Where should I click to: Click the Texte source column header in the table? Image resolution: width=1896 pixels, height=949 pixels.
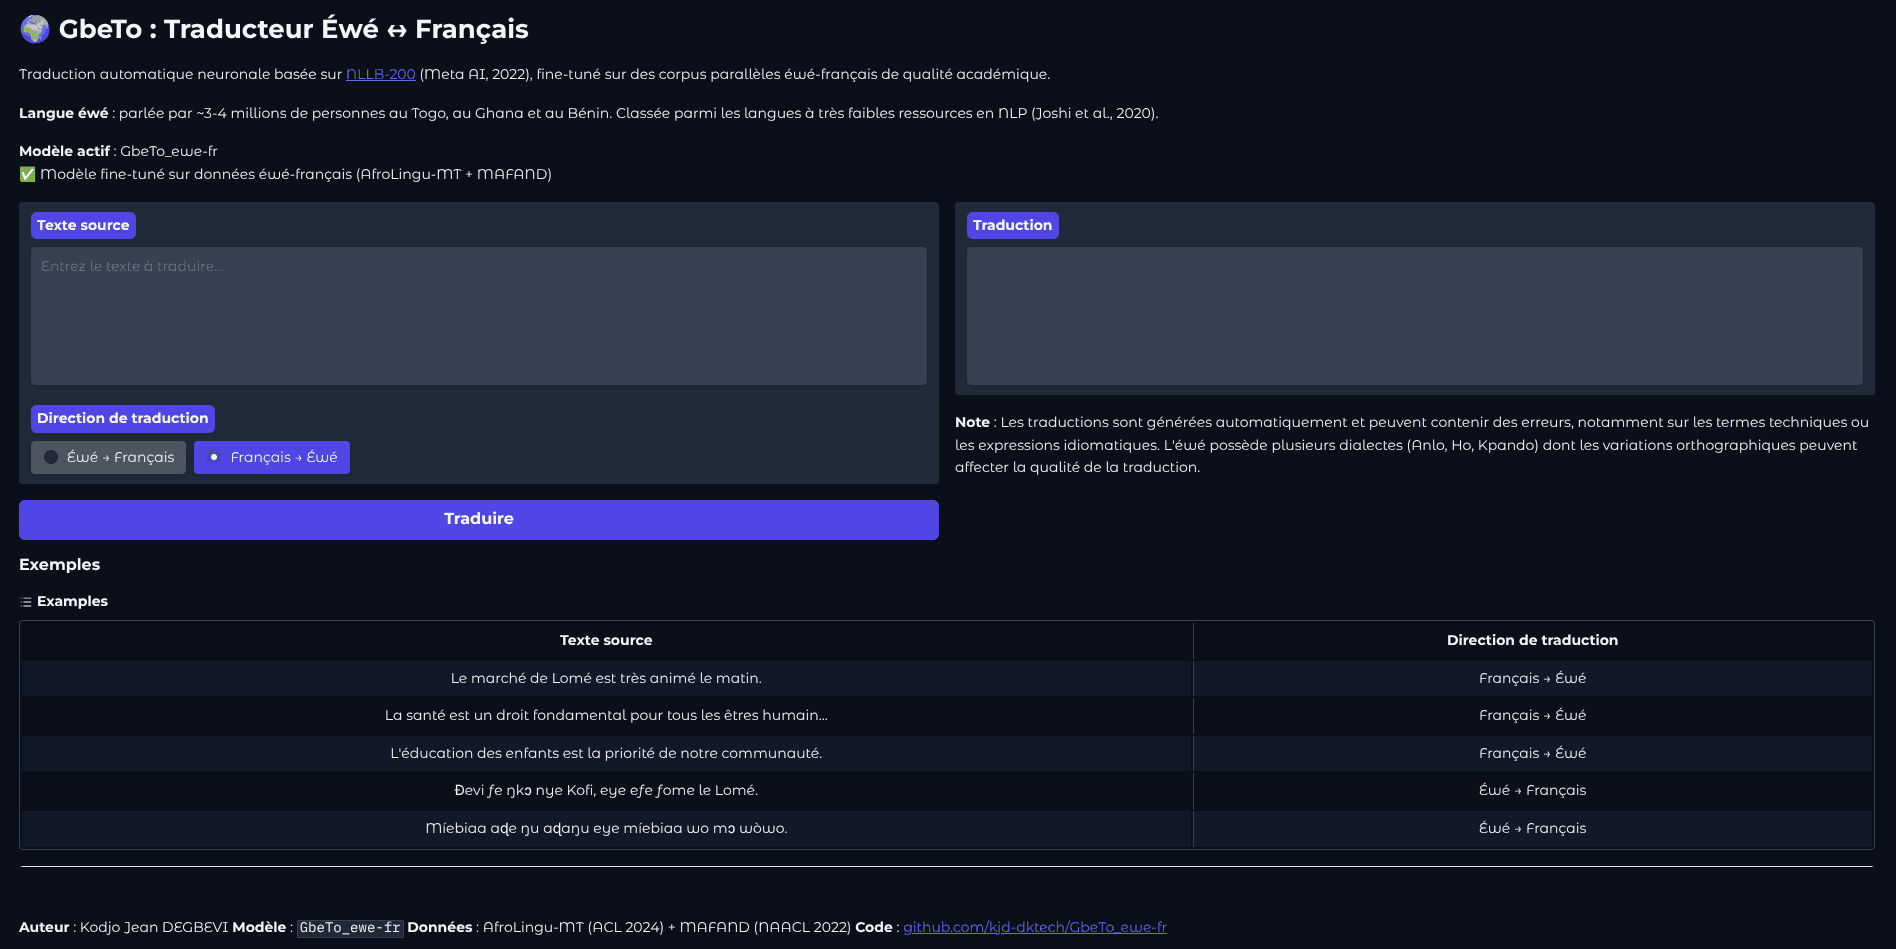tap(605, 640)
